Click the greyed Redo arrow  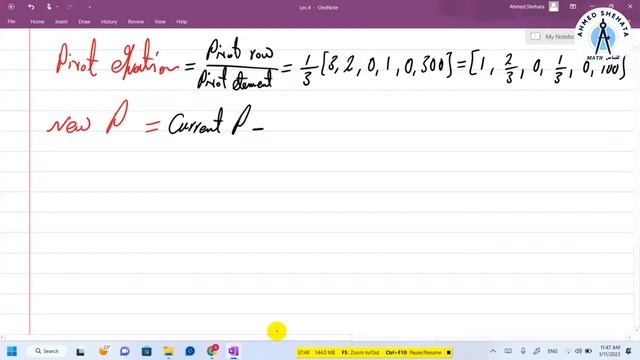point(70,7)
